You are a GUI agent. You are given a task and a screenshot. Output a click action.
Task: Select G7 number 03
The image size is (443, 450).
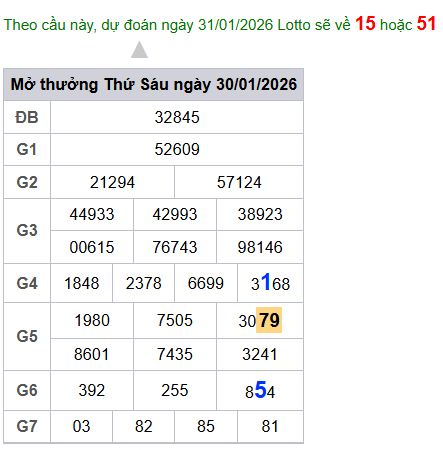[81, 427]
